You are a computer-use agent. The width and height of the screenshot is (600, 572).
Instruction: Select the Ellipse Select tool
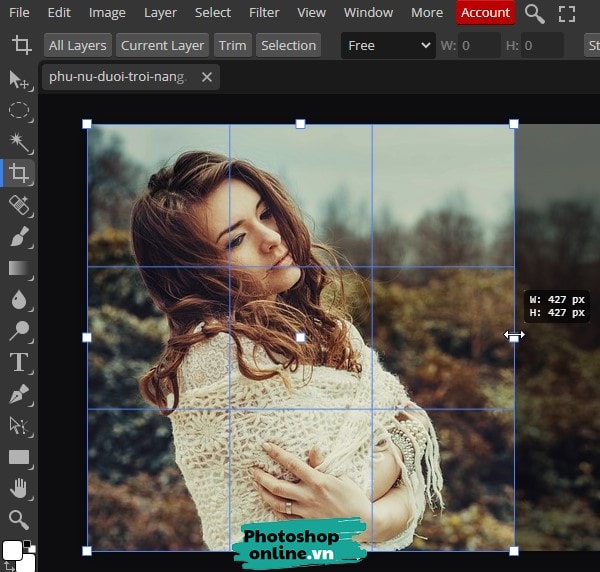(19, 110)
